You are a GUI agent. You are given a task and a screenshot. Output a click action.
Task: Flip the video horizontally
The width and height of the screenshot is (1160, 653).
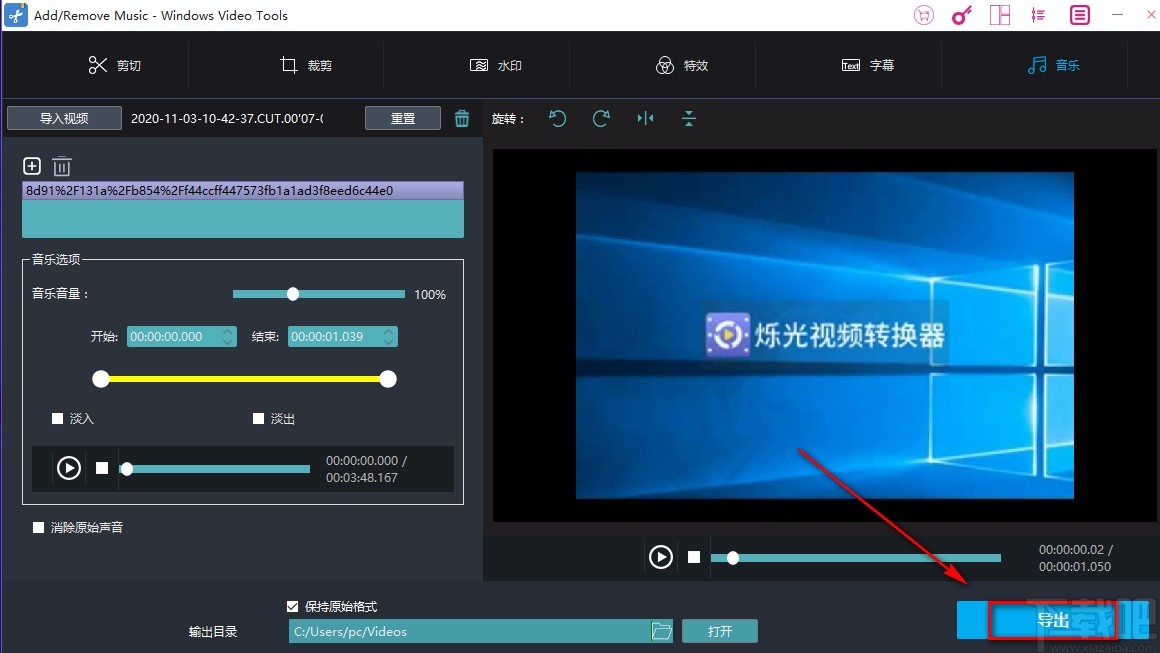pyautogui.click(x=645, y=118)
